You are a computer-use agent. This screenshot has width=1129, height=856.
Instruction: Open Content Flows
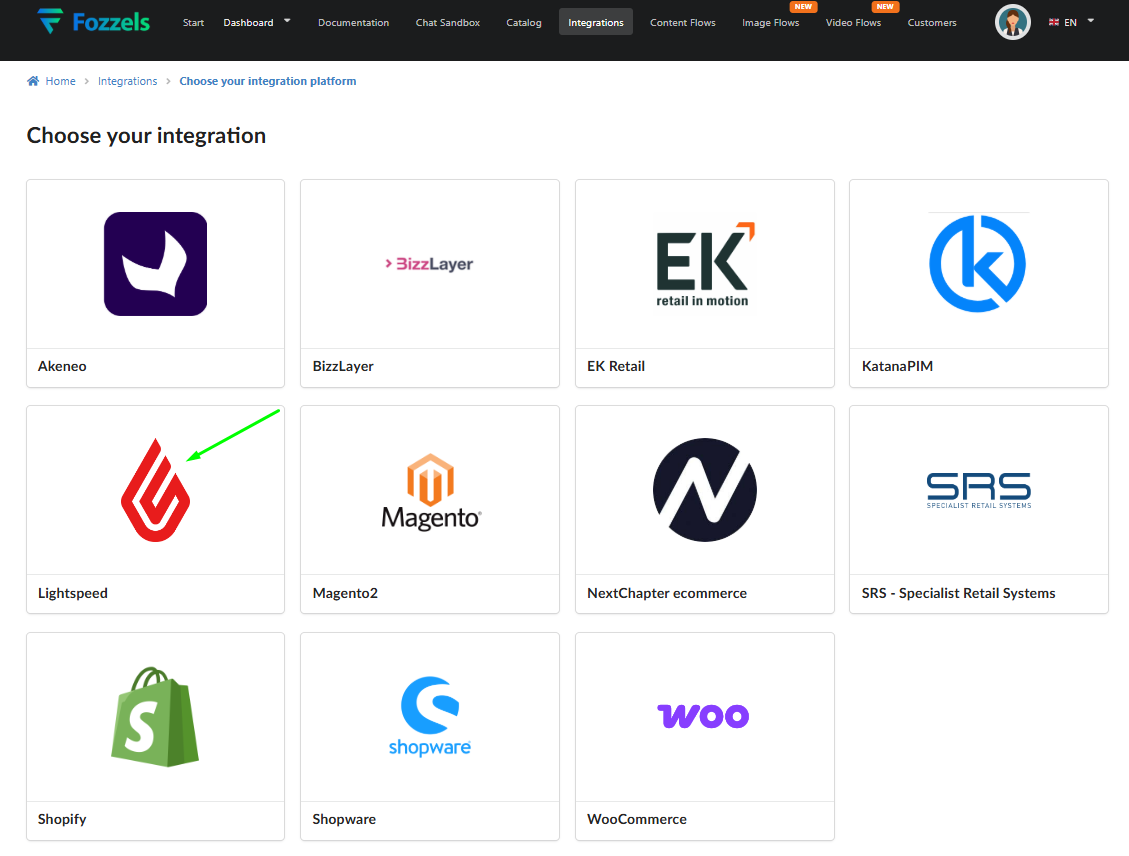[683, 22]
